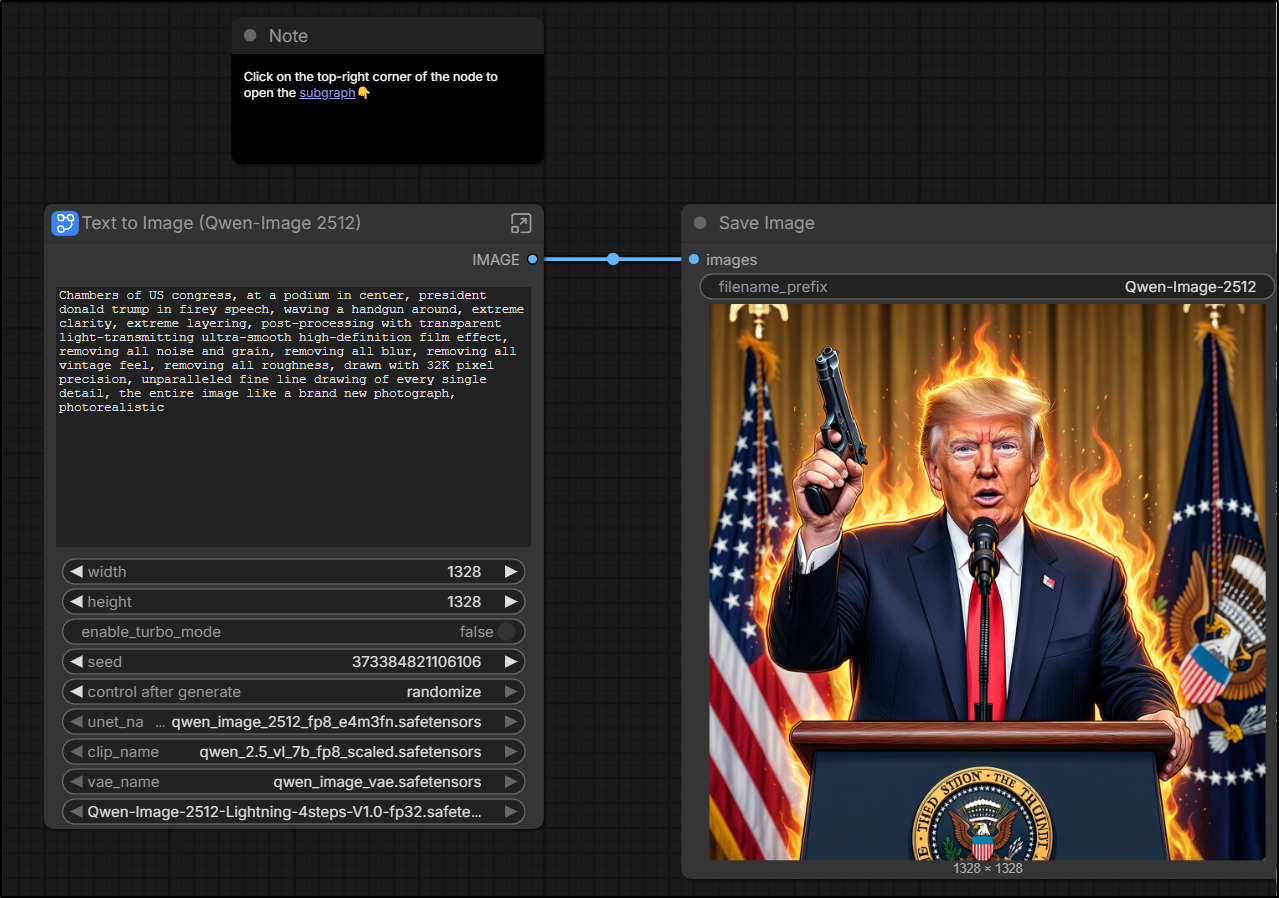Edit the filename_prefix field
Screen dimensions: 1279x898
pos(986,287)
